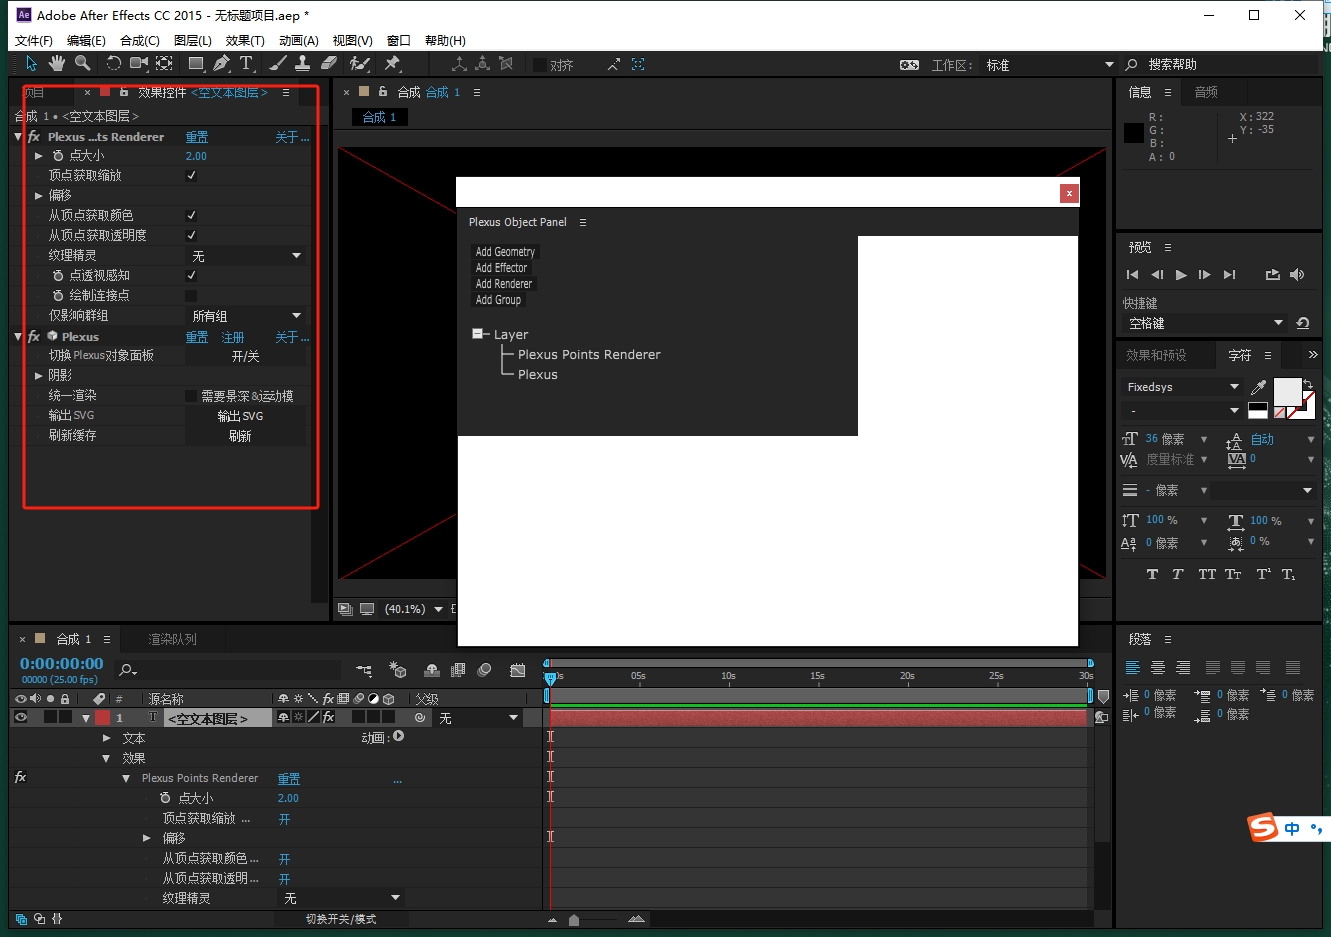Open the Graph Editor icon in timeline
The height and width of the screenshot is (937, 1331).
(x=517, y=670)
